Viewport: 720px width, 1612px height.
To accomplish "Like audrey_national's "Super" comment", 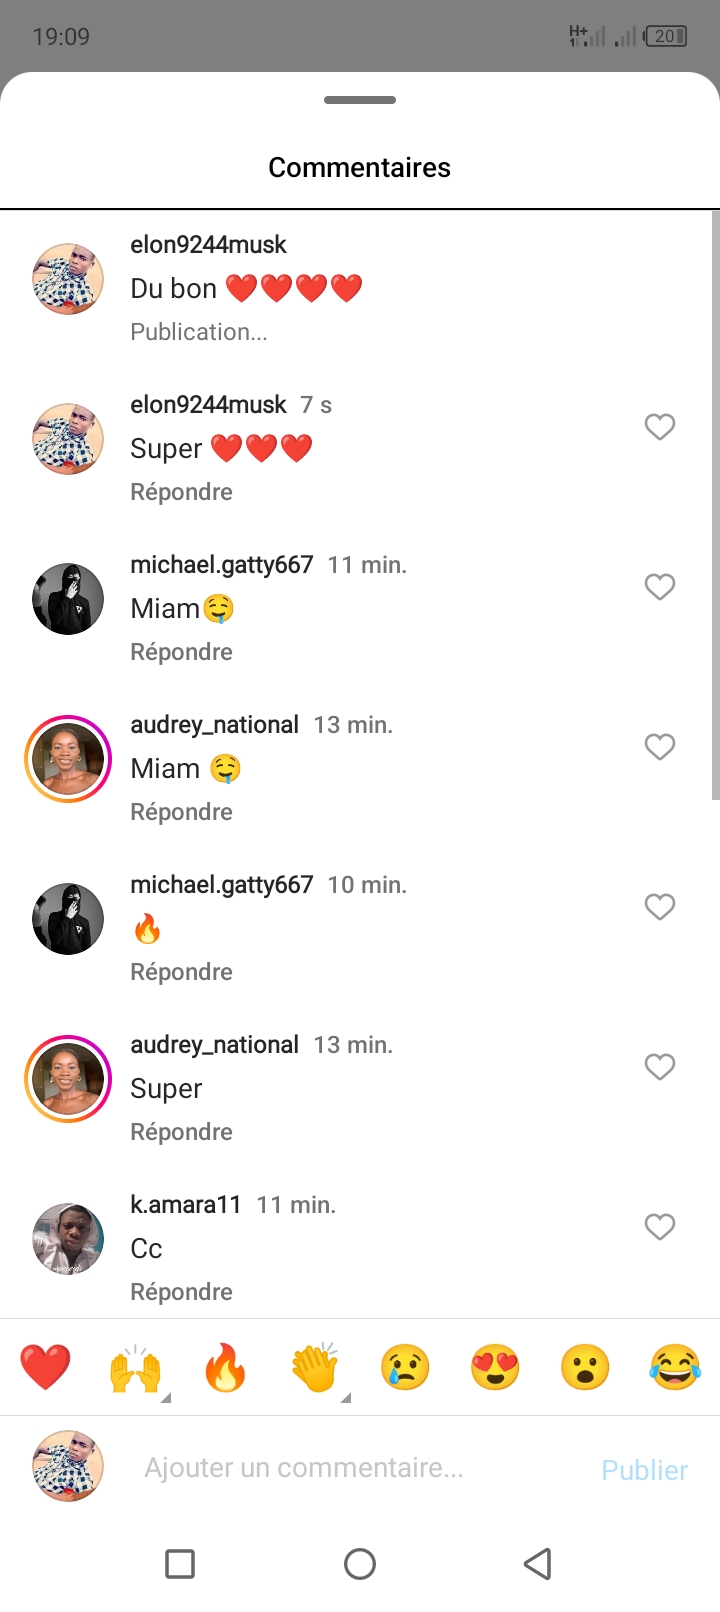I will [659, 1067].
